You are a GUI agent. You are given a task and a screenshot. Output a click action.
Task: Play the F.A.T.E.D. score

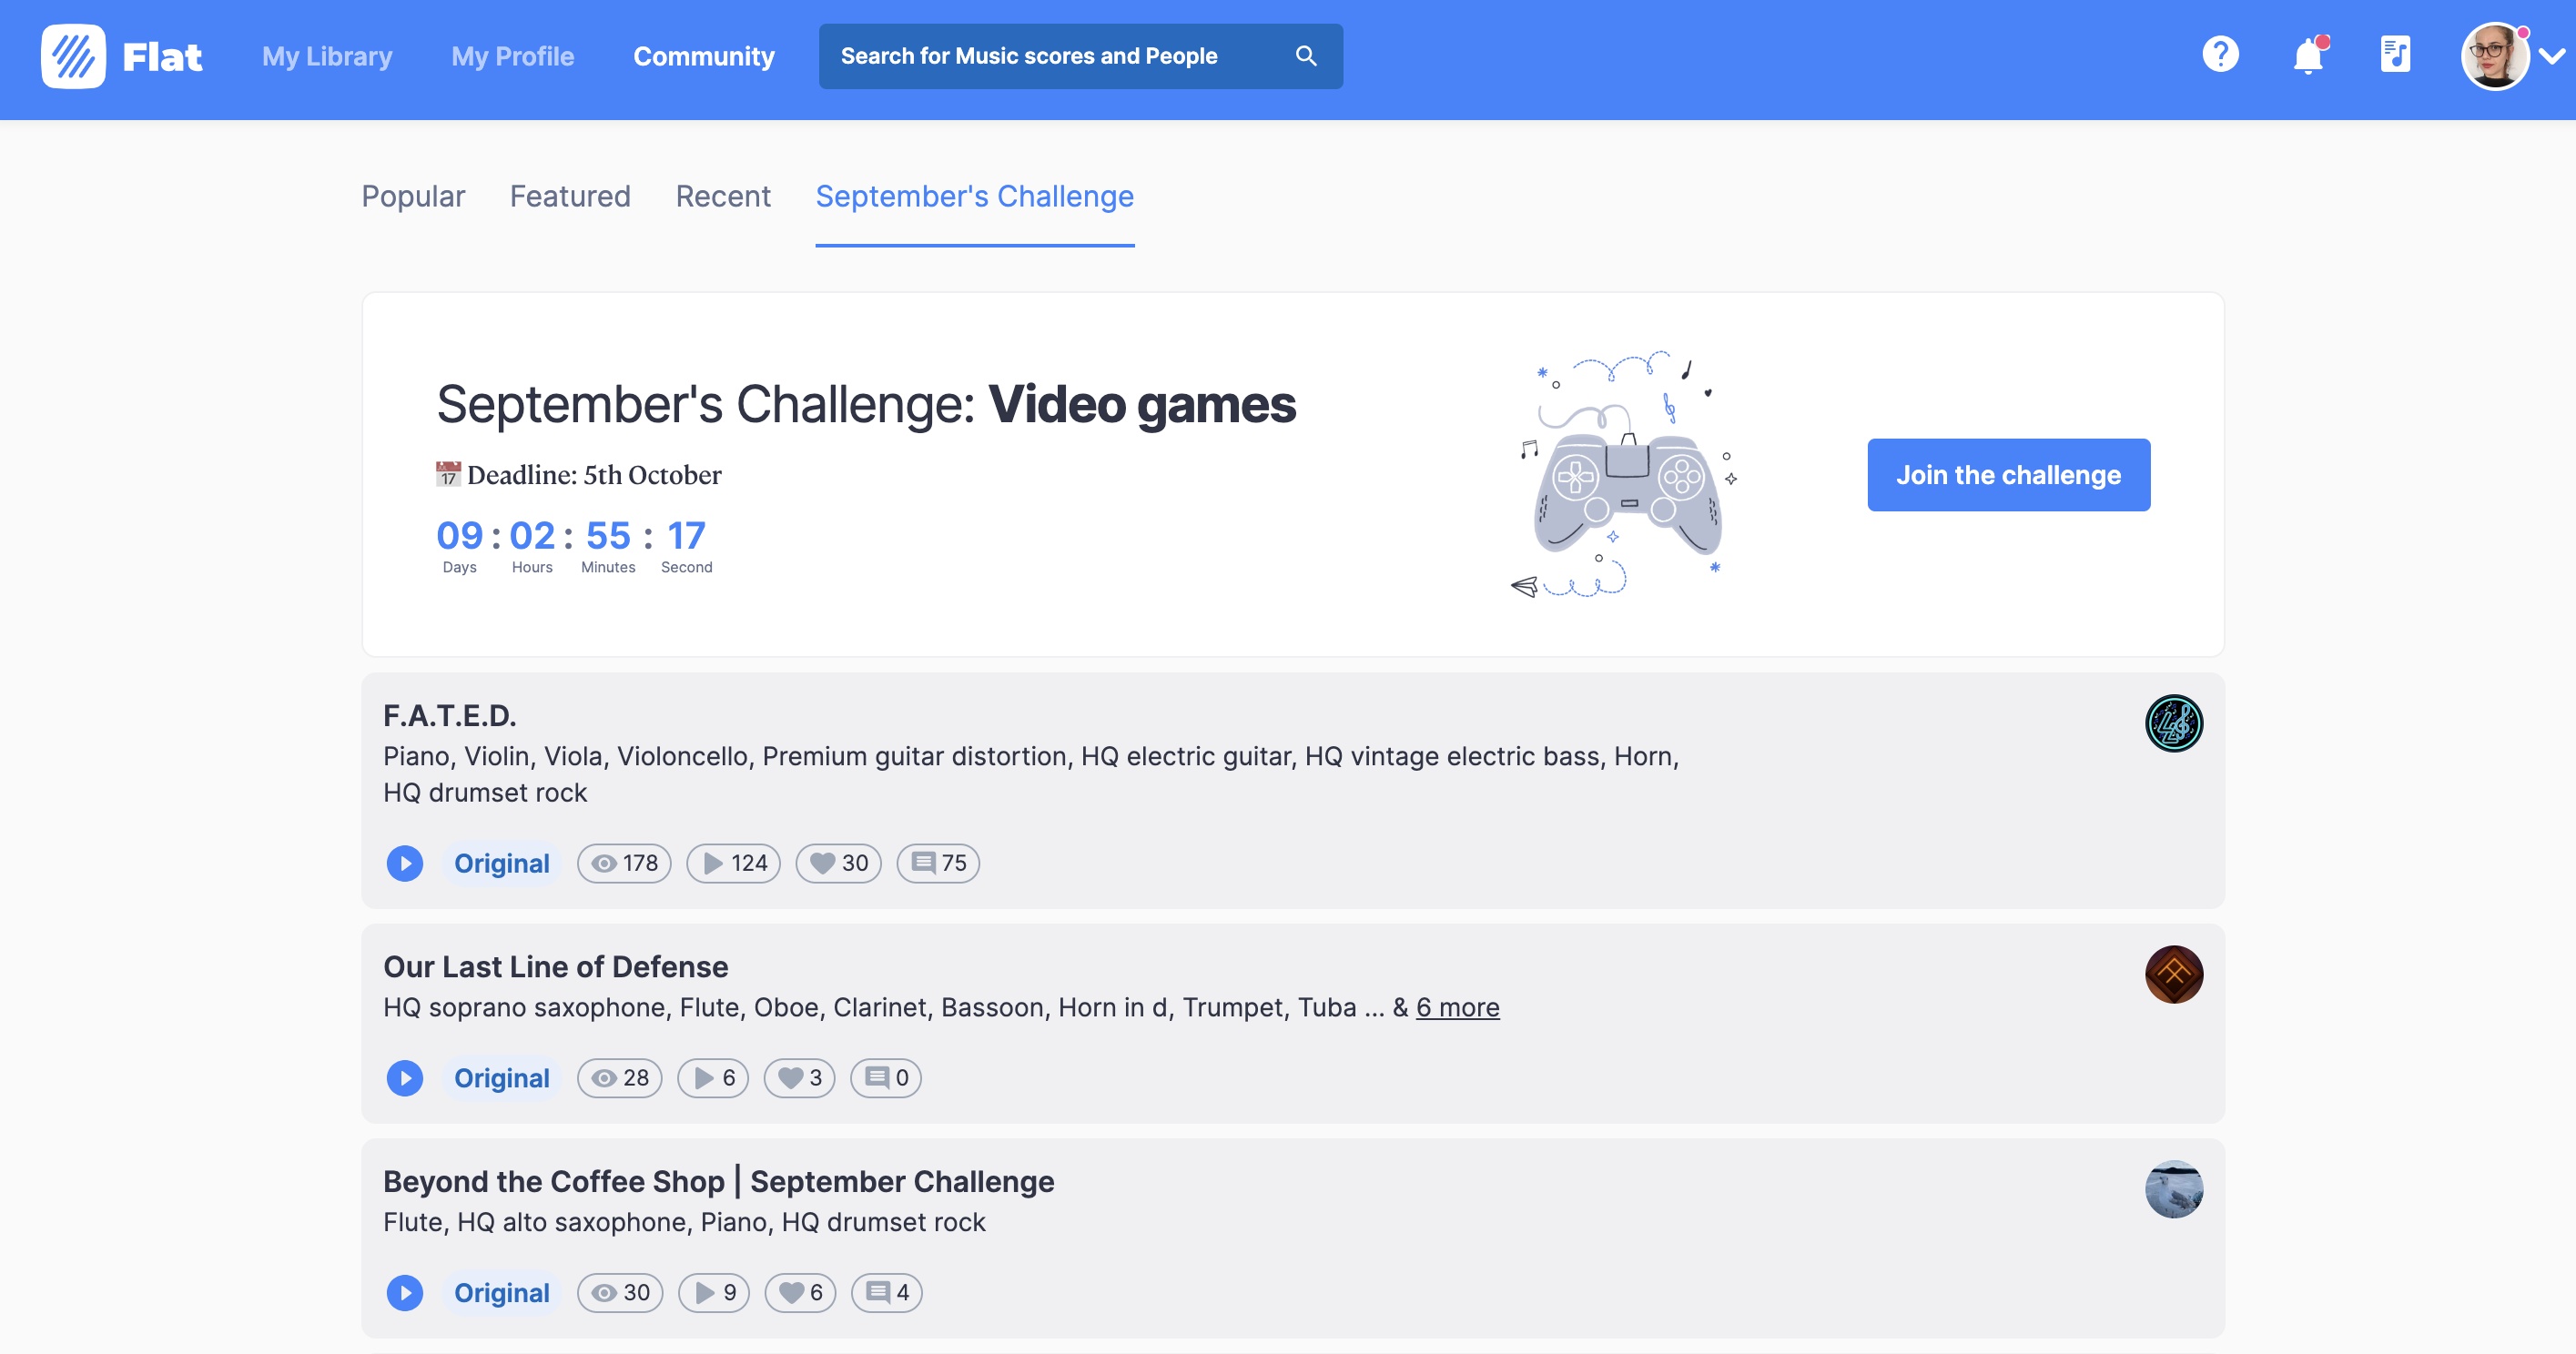coord(405,863)
